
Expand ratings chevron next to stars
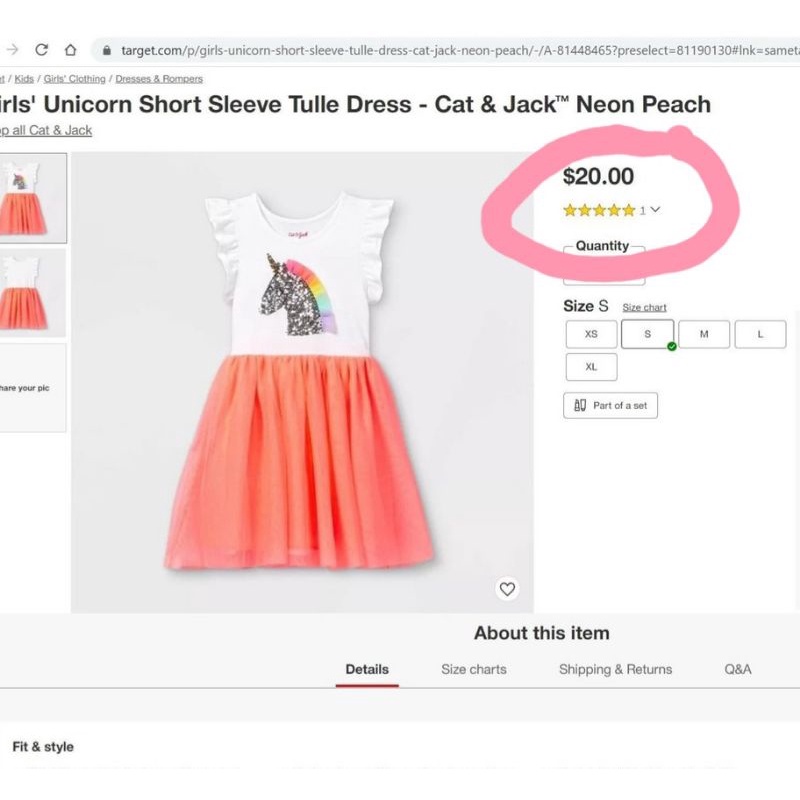(656, 210)
